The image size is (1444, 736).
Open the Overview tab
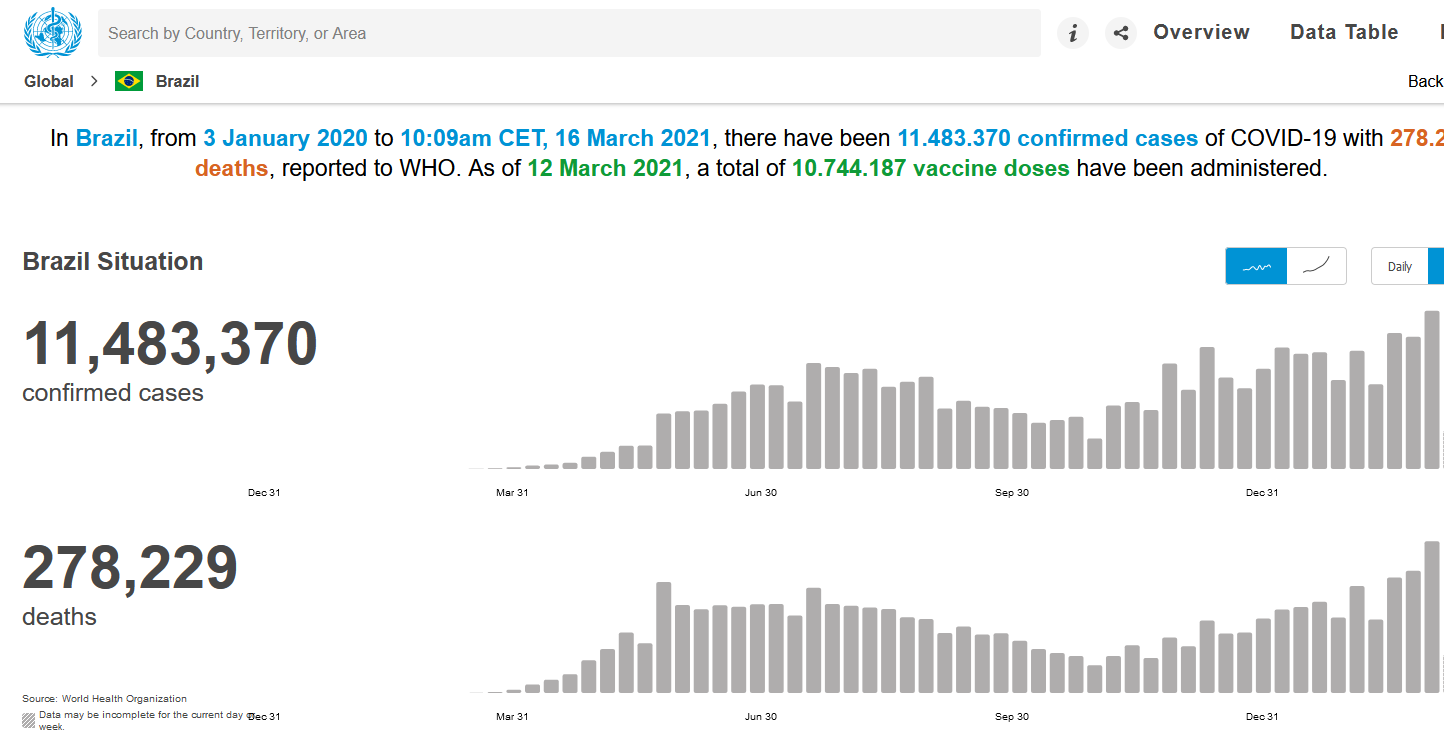tap(1201, 32)
